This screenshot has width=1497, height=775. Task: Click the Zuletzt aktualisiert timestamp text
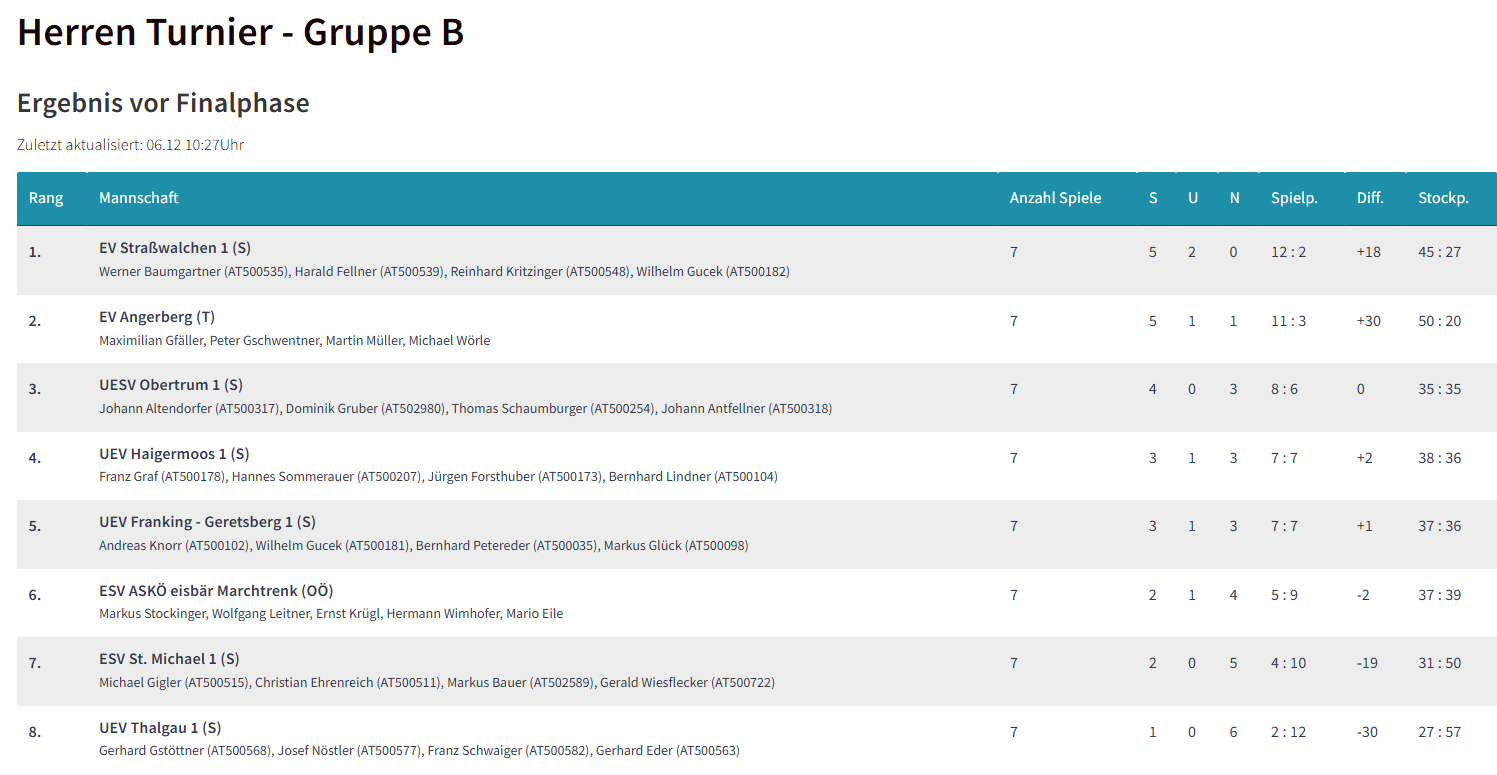point(130,145)
